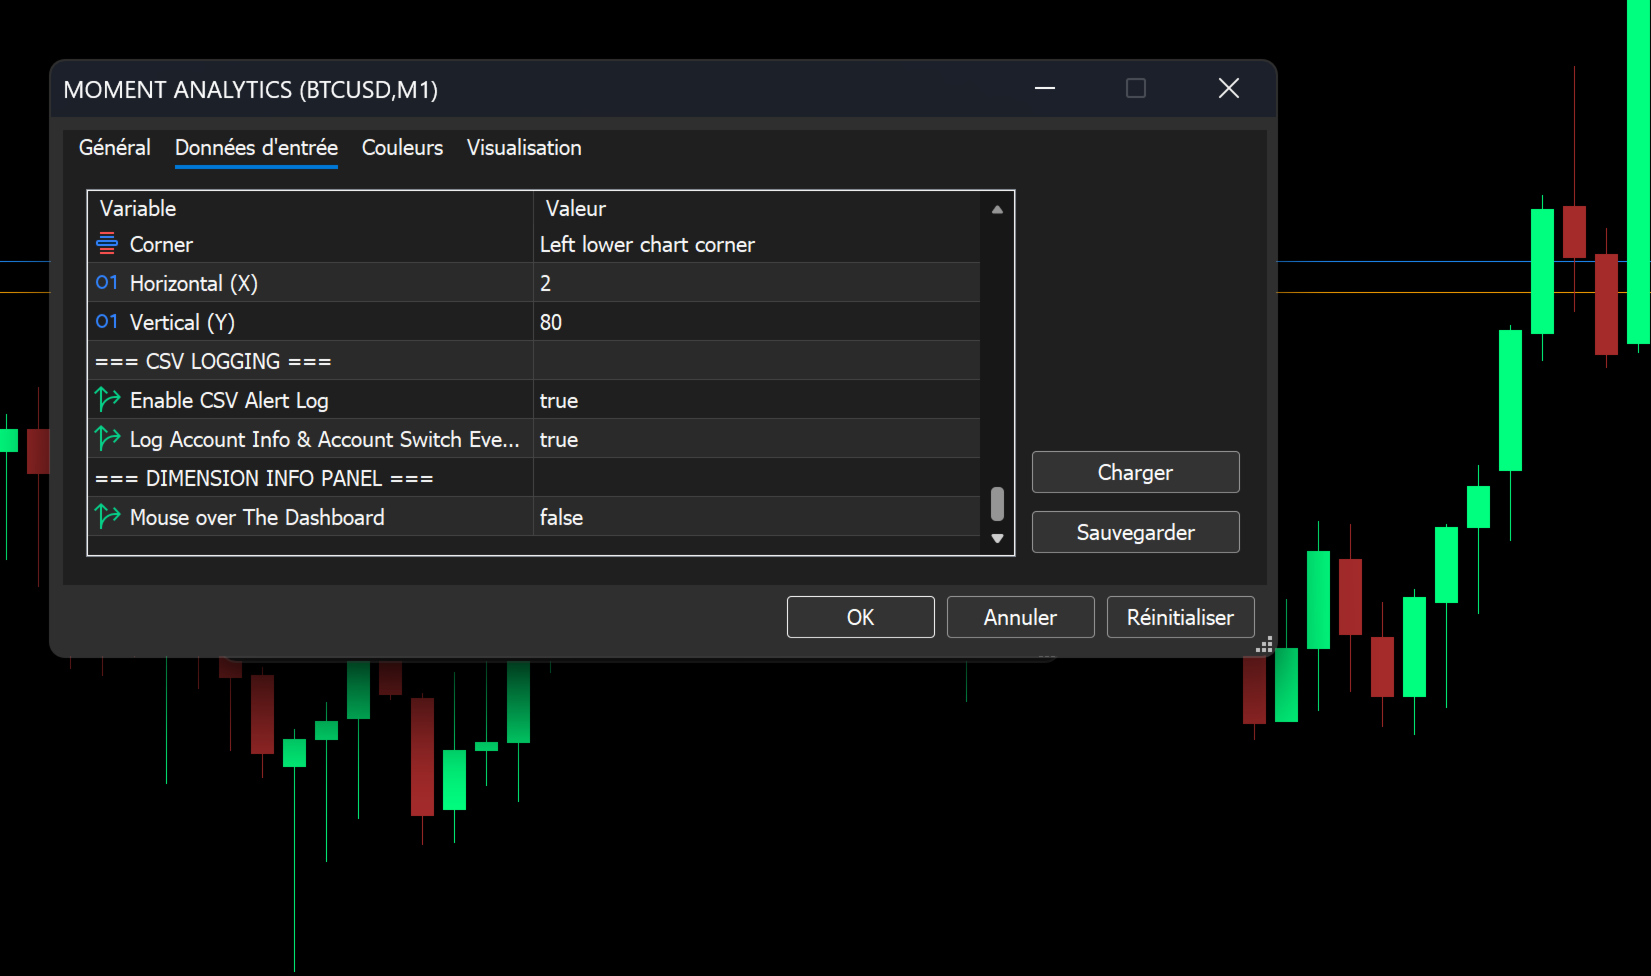This screenshot has width=1651, height=976.
Task: Click the boolean icon for Enable CSV Alert Log
Action: coord(107,399)
